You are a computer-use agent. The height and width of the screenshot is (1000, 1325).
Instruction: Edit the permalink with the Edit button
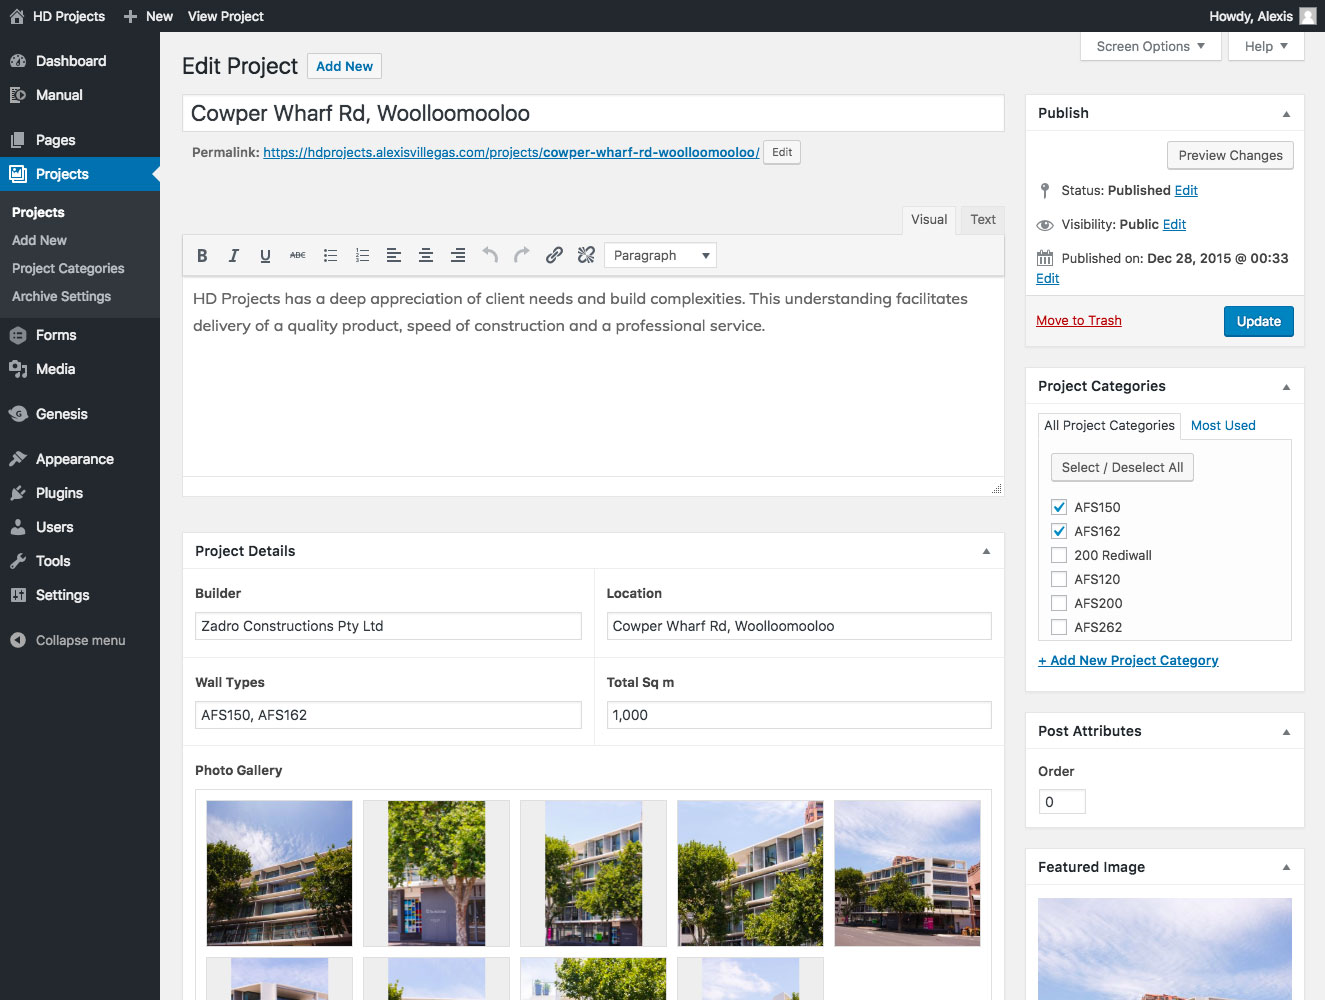pyautogui.click(x=782, y=152)
